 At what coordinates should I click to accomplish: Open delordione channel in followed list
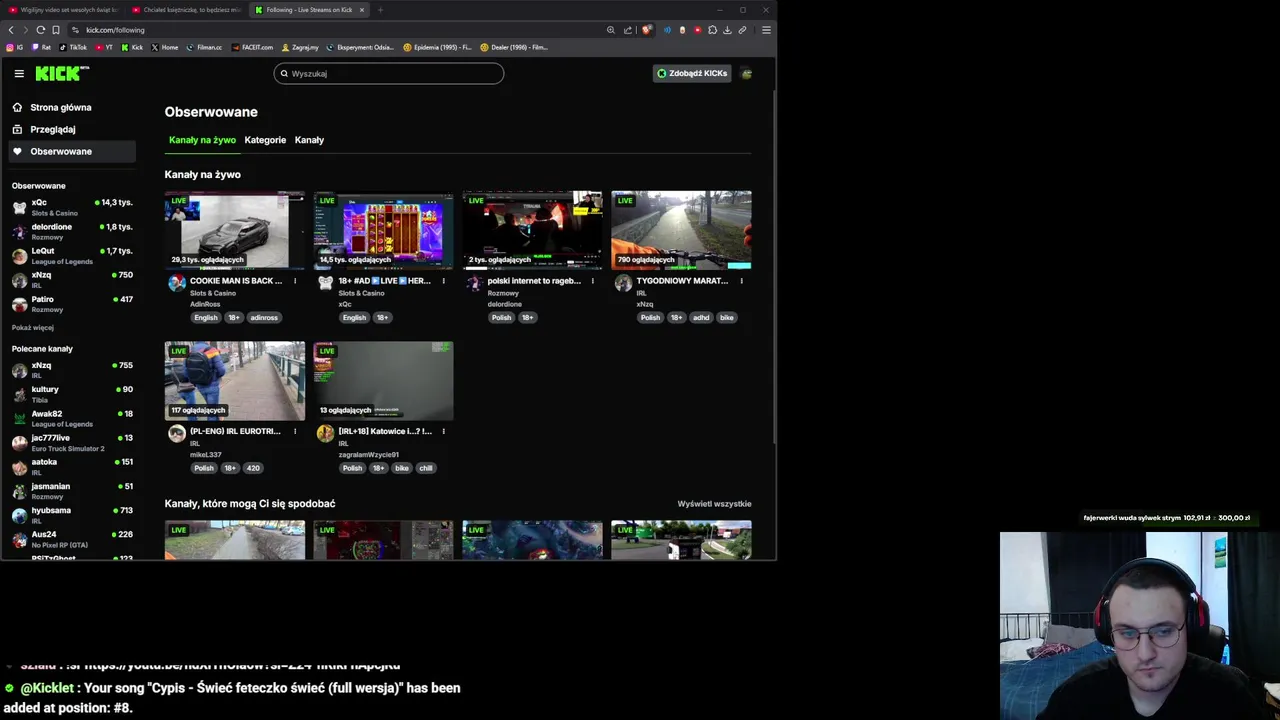point(72,231)
